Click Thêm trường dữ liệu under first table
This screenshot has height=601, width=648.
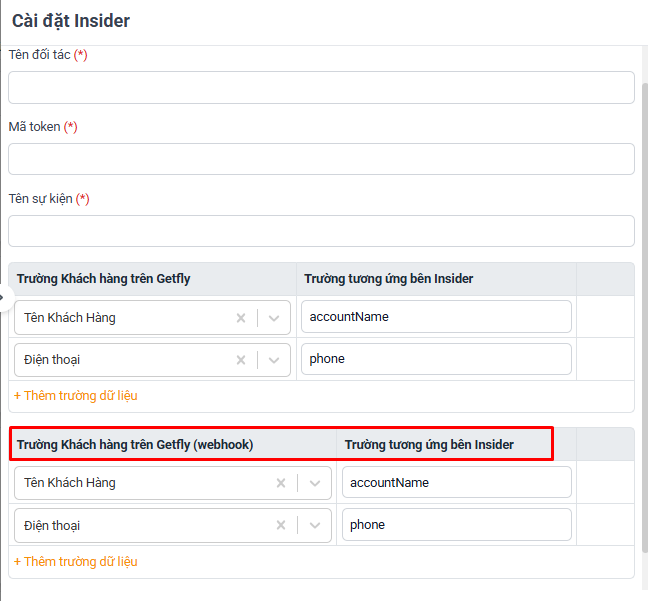[76, 396]
